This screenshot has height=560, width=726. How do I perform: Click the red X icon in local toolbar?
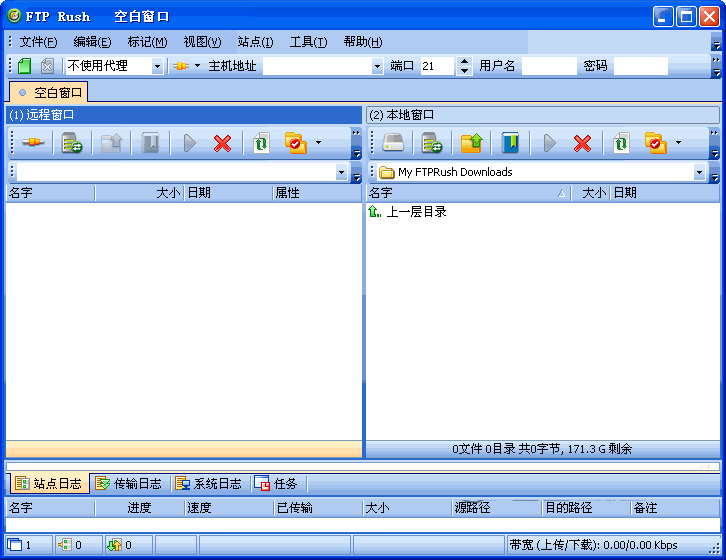(582, 144)
